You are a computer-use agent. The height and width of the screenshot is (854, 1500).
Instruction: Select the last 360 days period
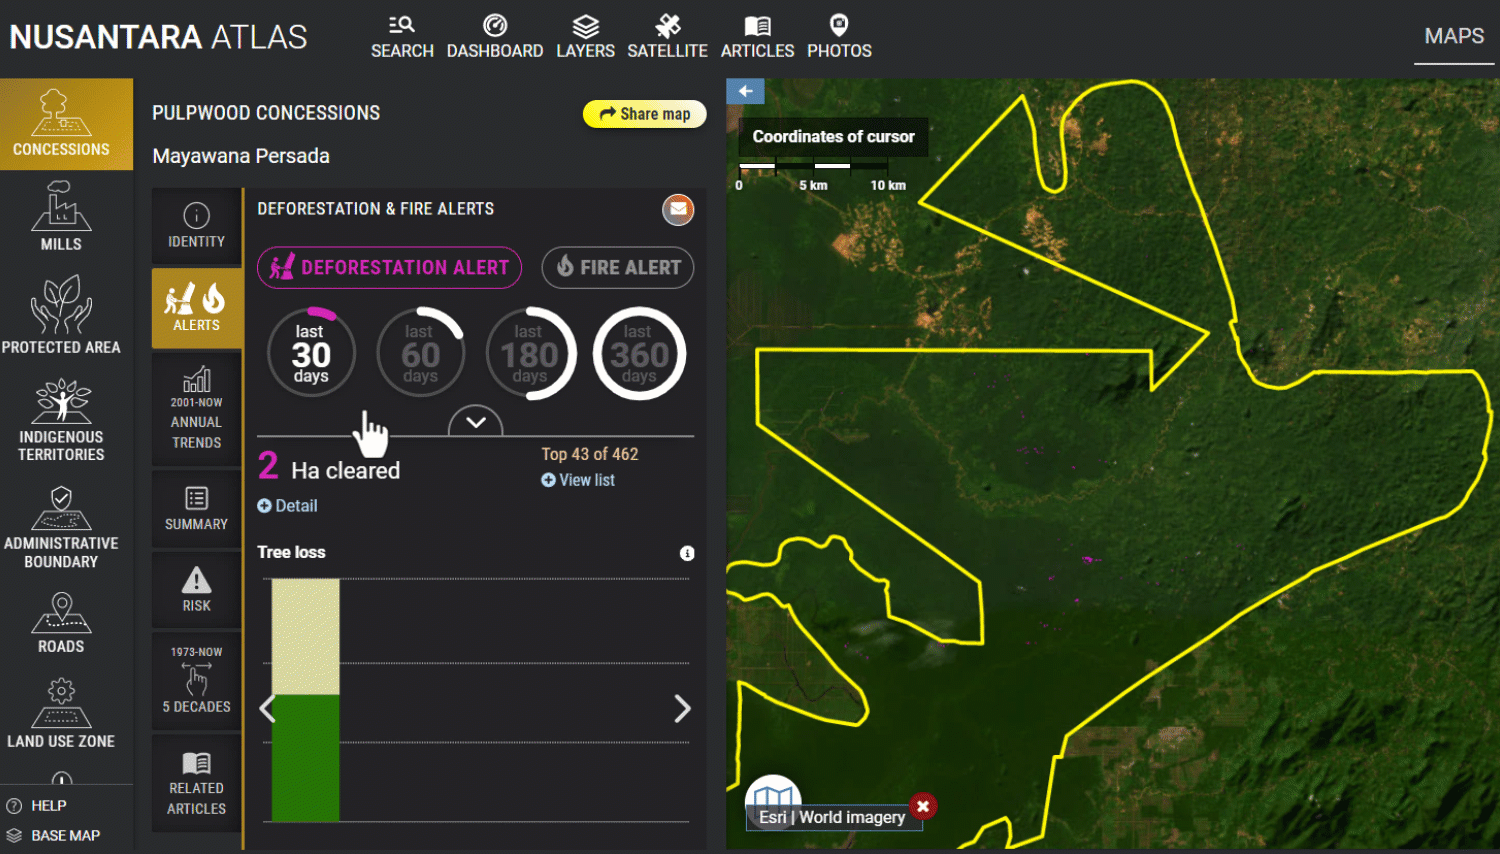[x=639, y=353]
